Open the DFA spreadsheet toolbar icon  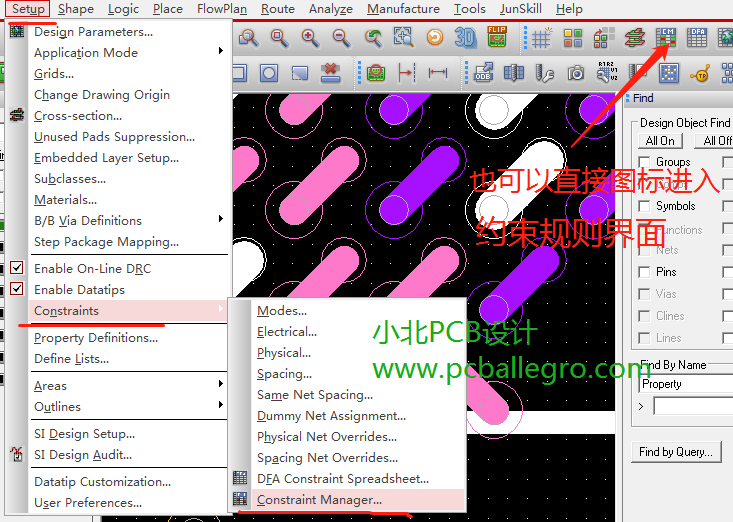click(x=697, y=37)
